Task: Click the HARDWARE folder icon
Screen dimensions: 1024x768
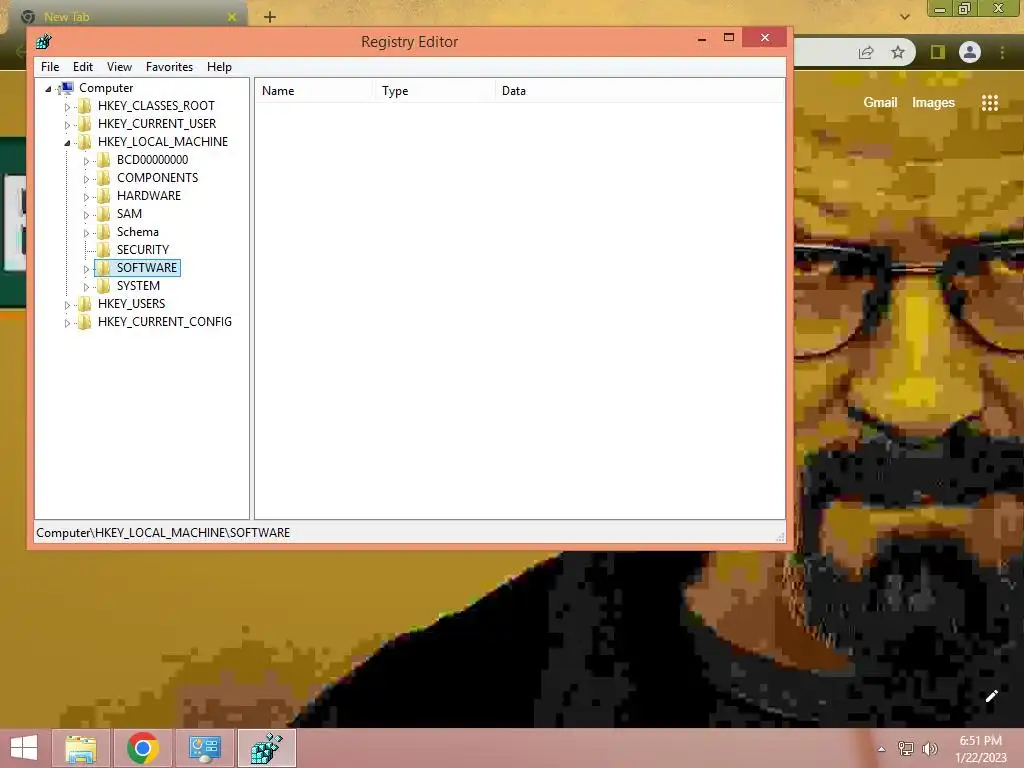Action: tap(103, 196)
